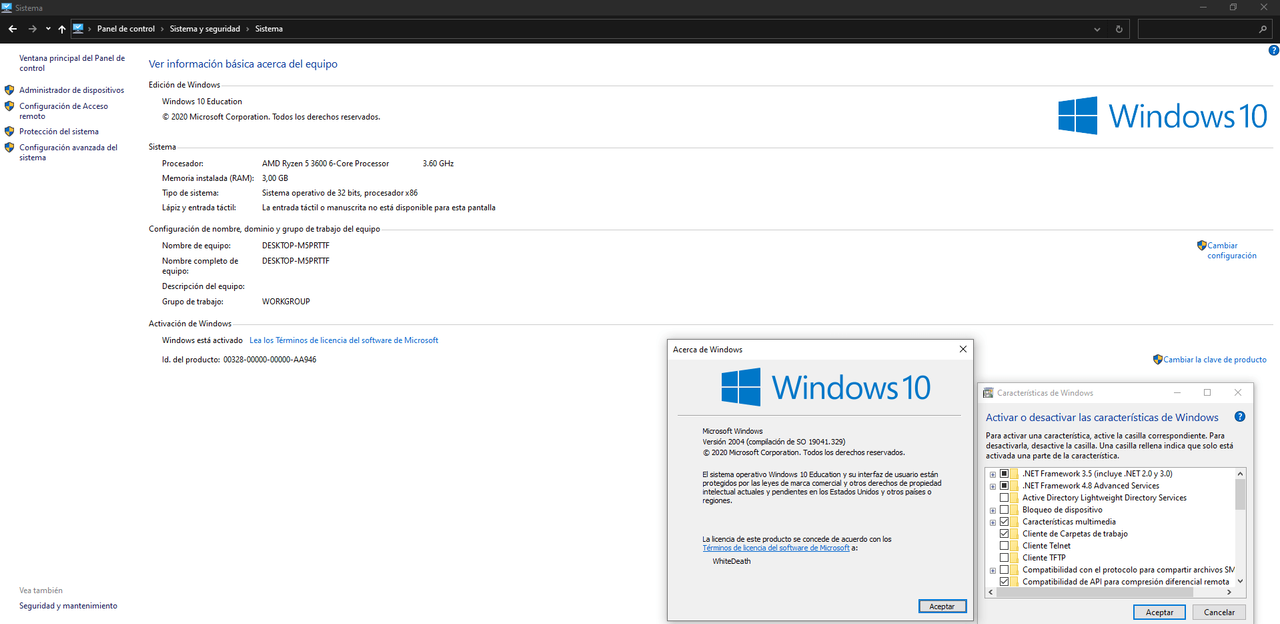The height and width of the screenshot is (624, 1280).
Task: Toggle .NET Framework 3.5 checkbox
Action: 1004,474
